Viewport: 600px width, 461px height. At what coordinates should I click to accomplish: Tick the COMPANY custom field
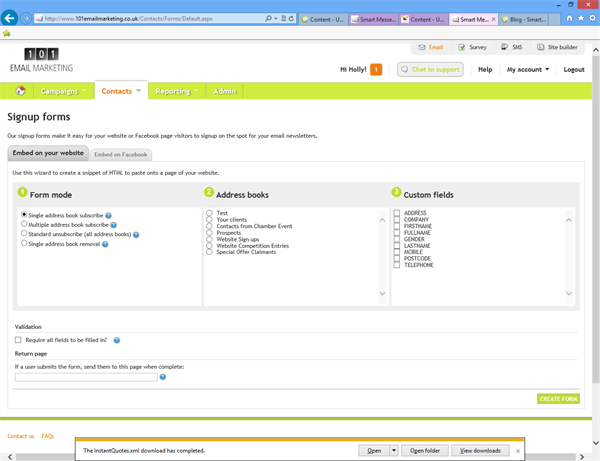[397, 219]
